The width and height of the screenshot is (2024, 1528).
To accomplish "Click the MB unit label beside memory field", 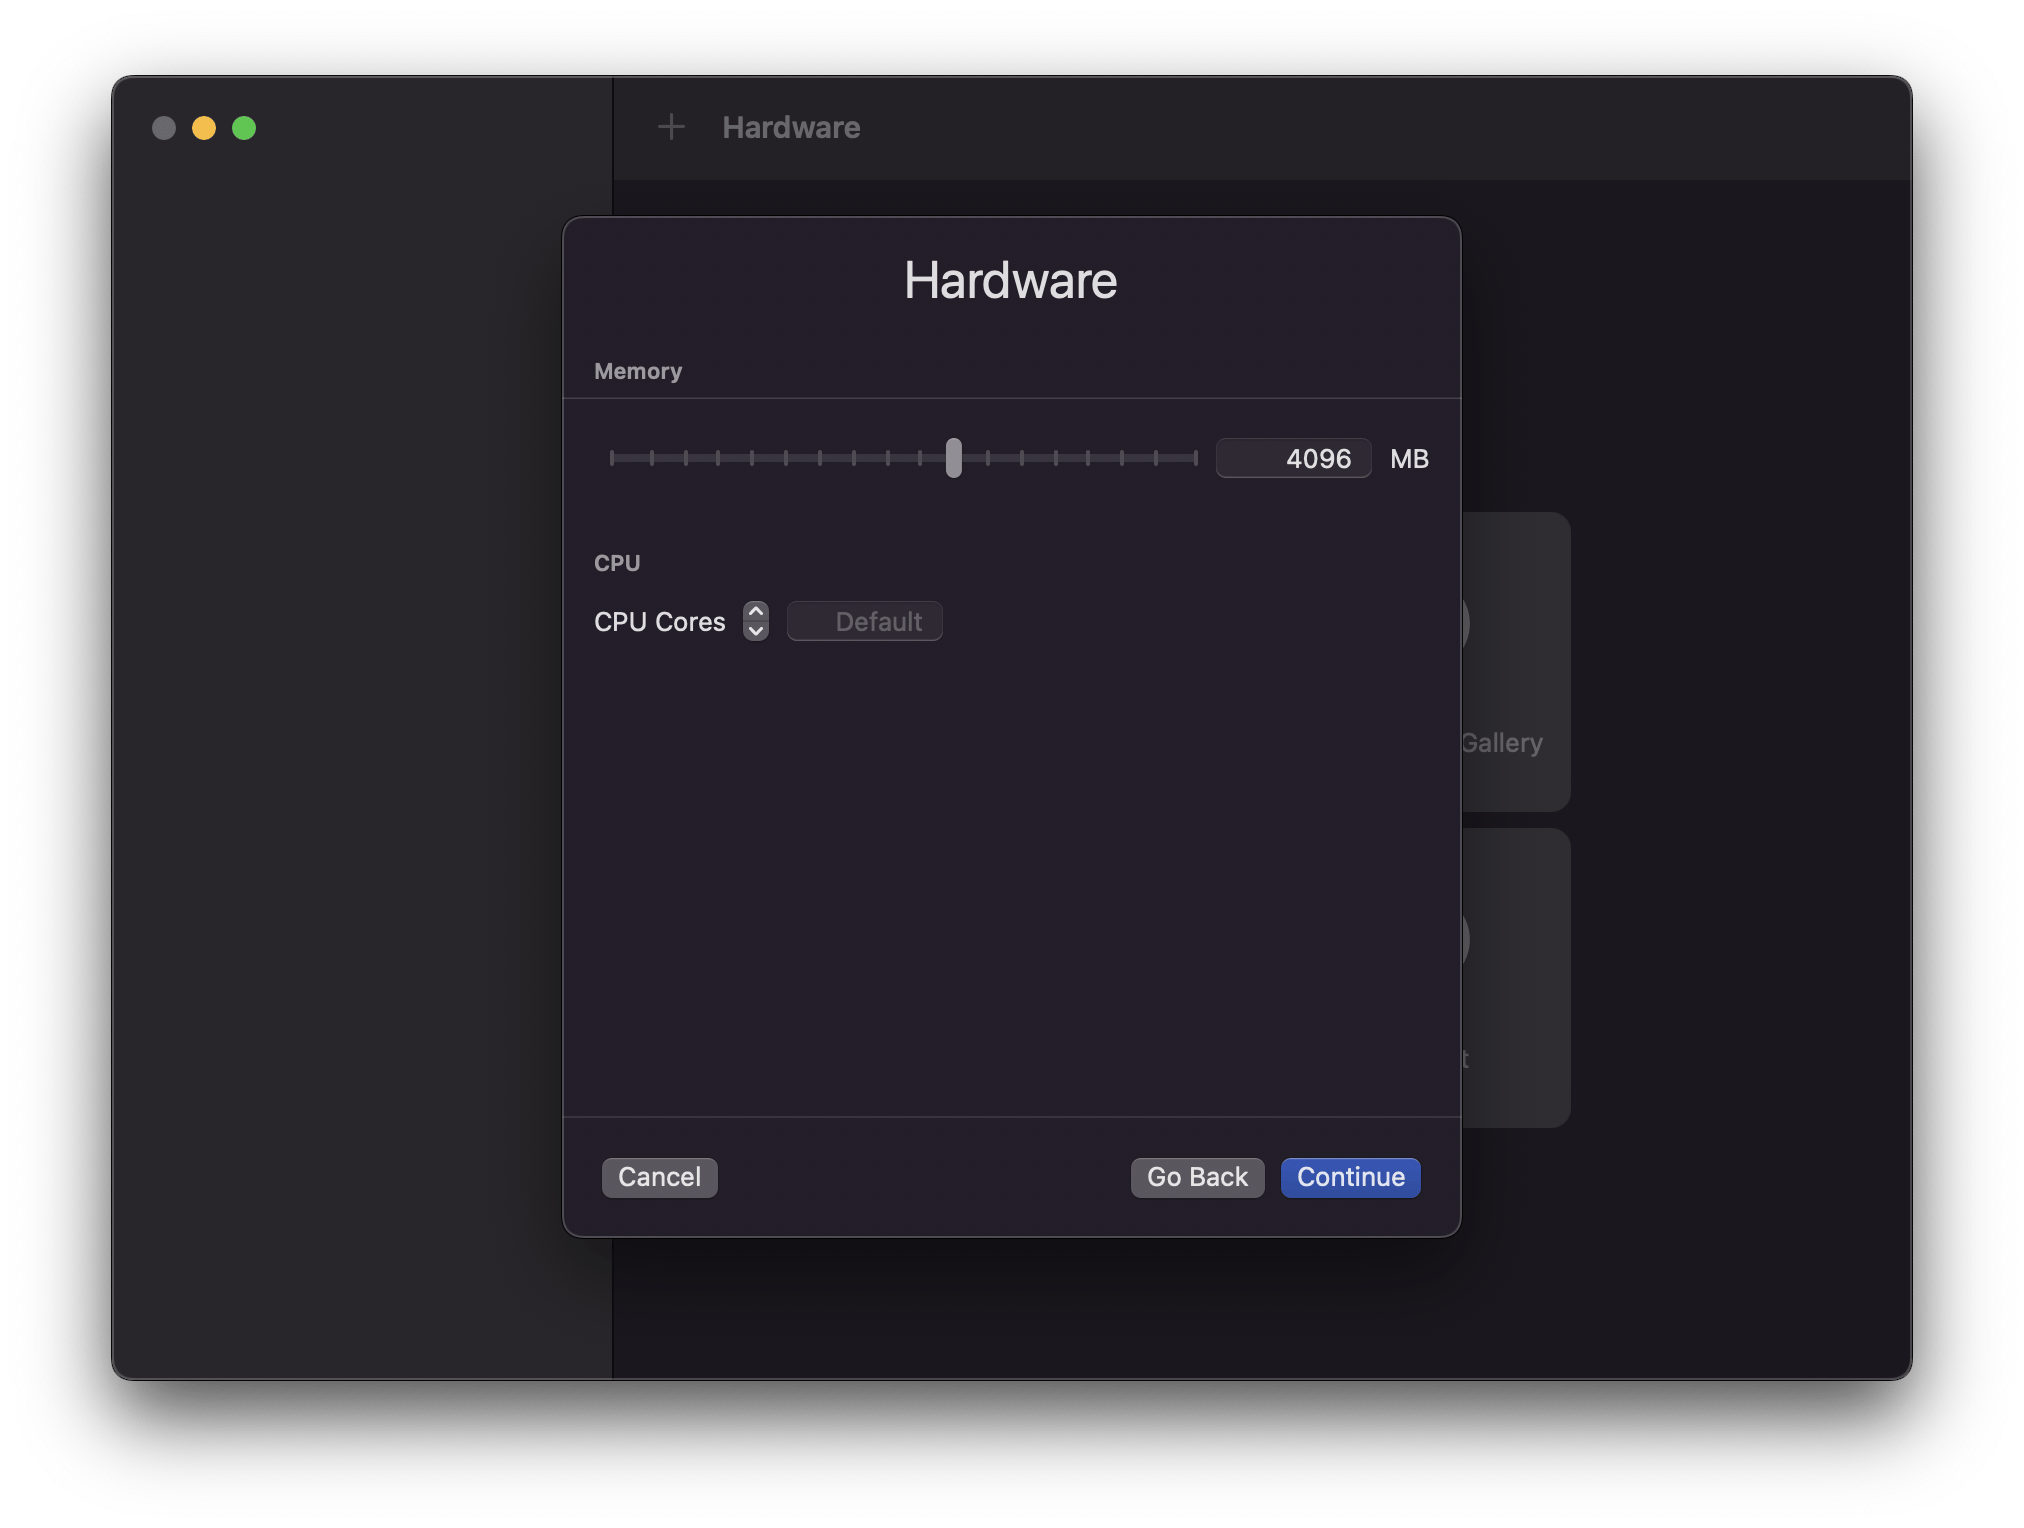I will (1409, 459).
